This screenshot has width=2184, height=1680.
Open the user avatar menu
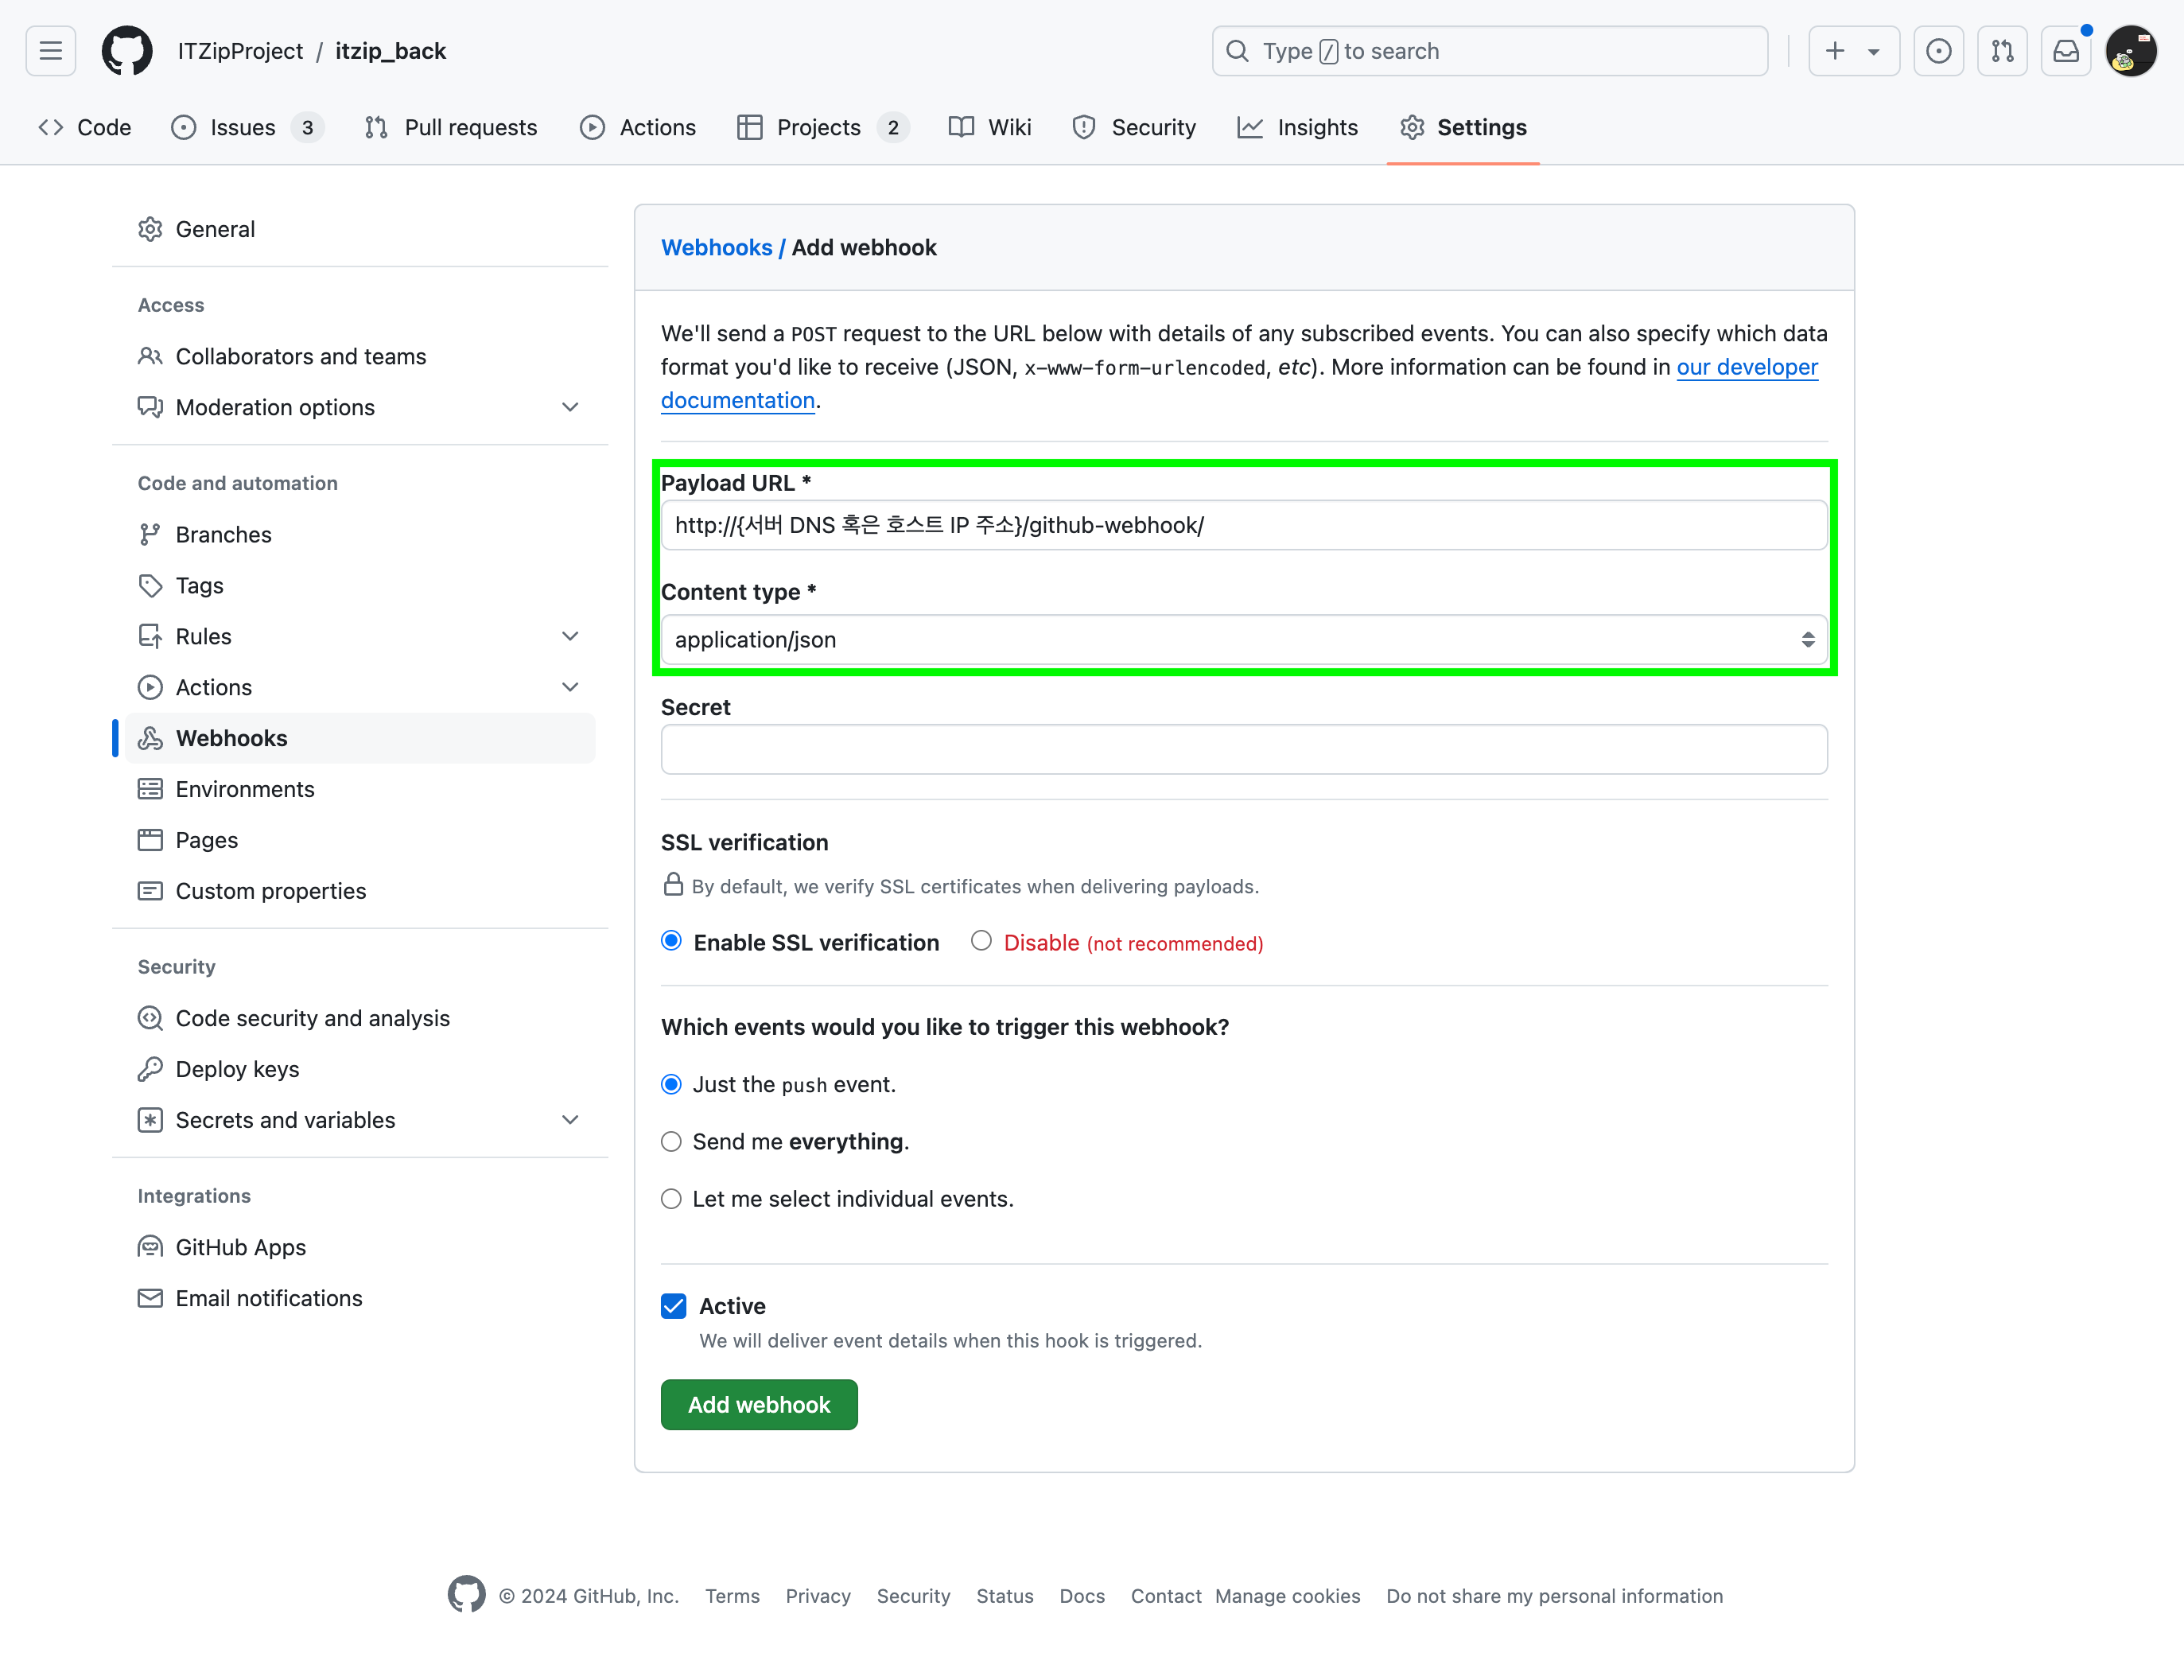2130,51
